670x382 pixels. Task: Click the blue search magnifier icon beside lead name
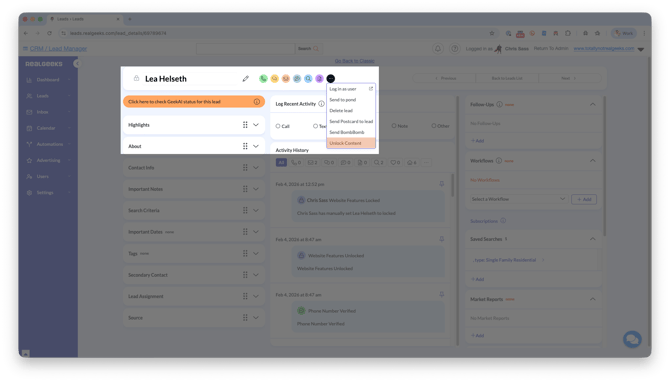tap(308, 79)
